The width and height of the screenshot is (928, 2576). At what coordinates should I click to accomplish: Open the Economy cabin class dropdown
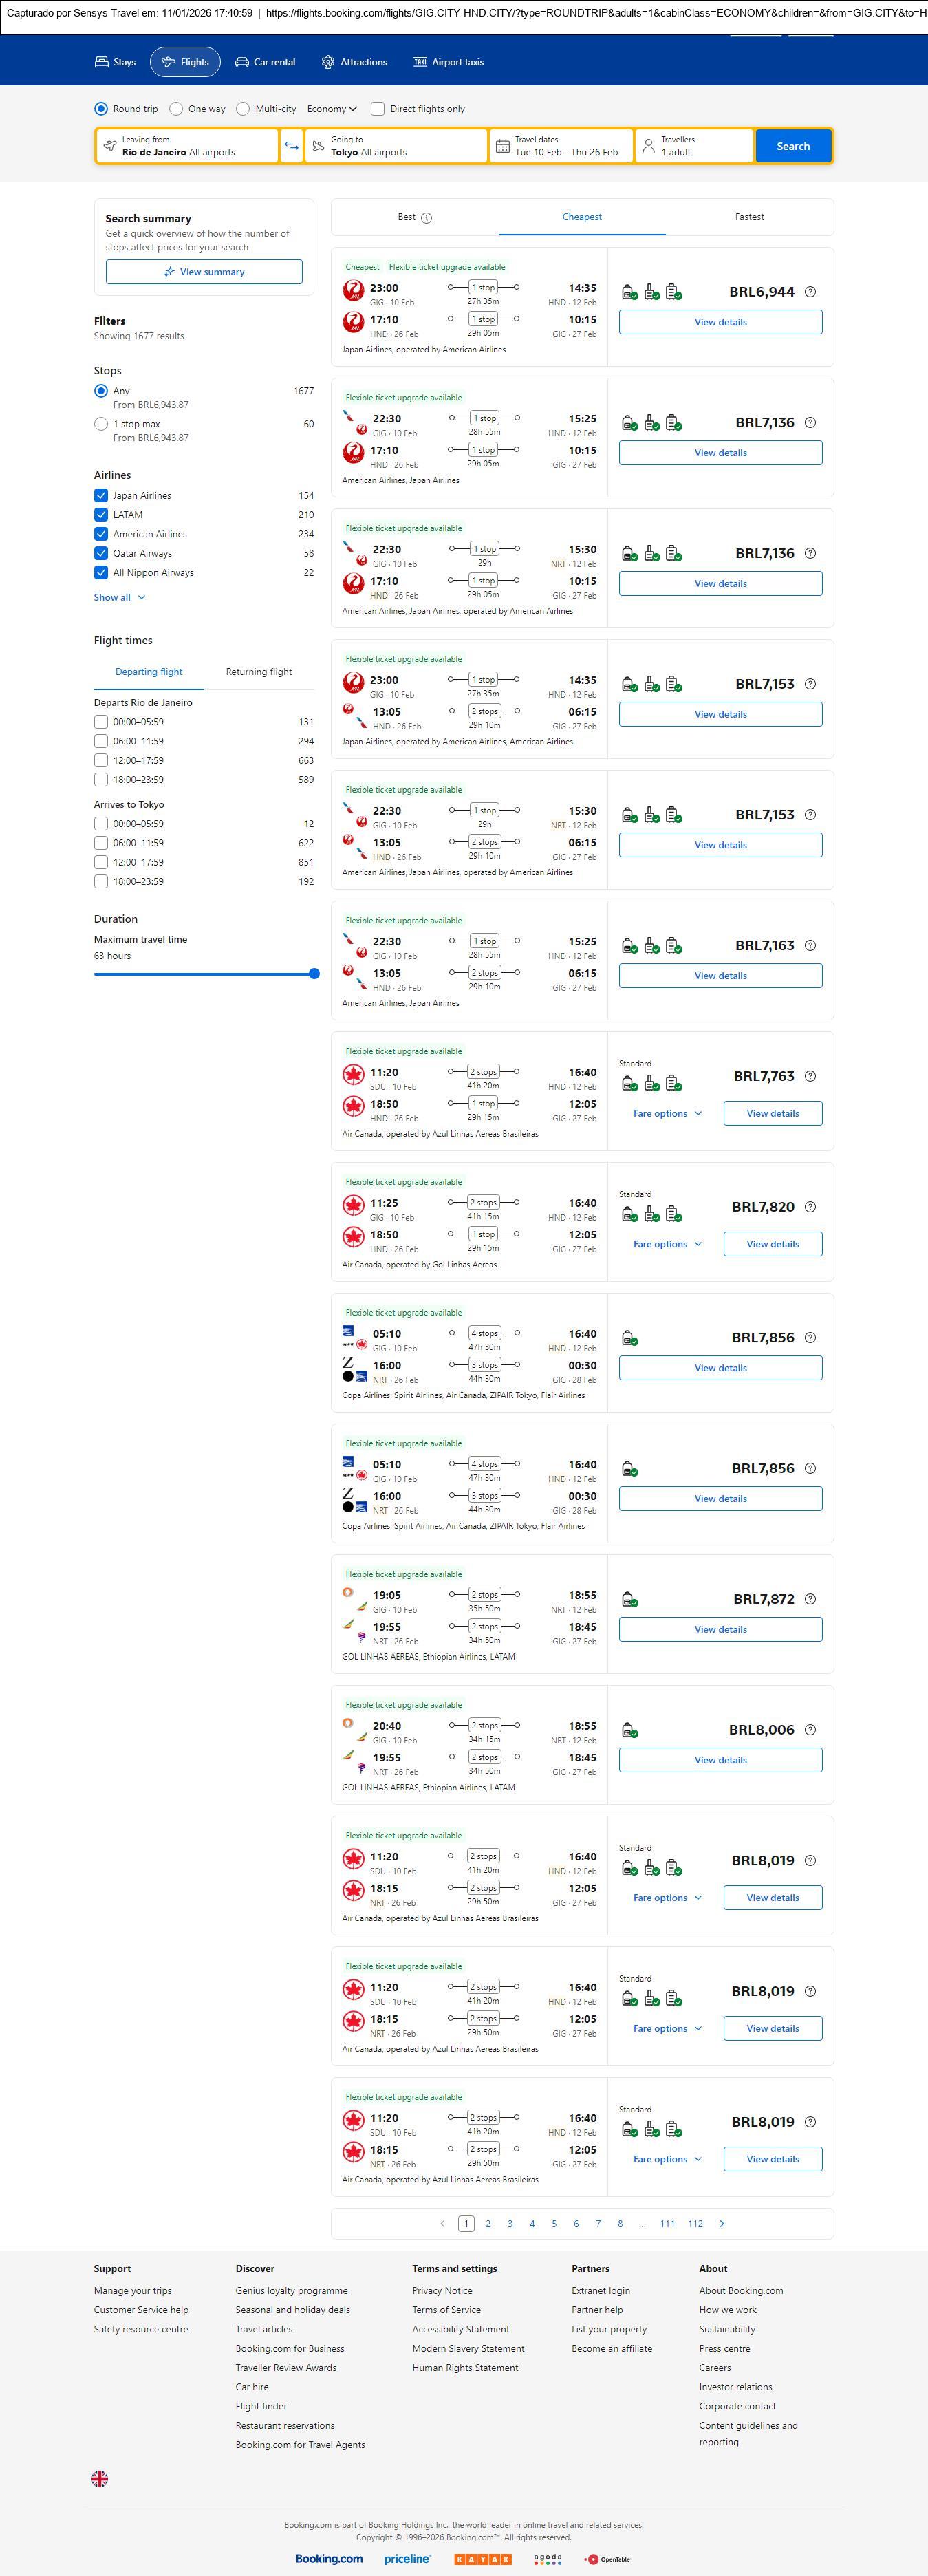[332, 109]
